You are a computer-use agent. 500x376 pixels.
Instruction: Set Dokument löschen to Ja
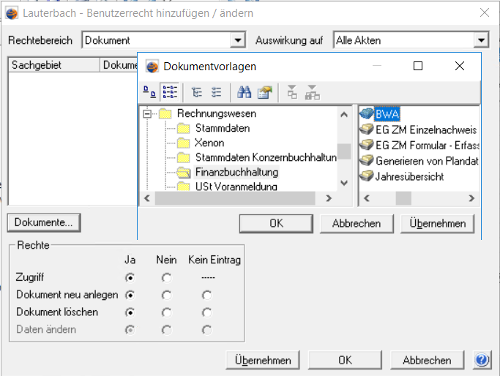click(x=130, y=312)
